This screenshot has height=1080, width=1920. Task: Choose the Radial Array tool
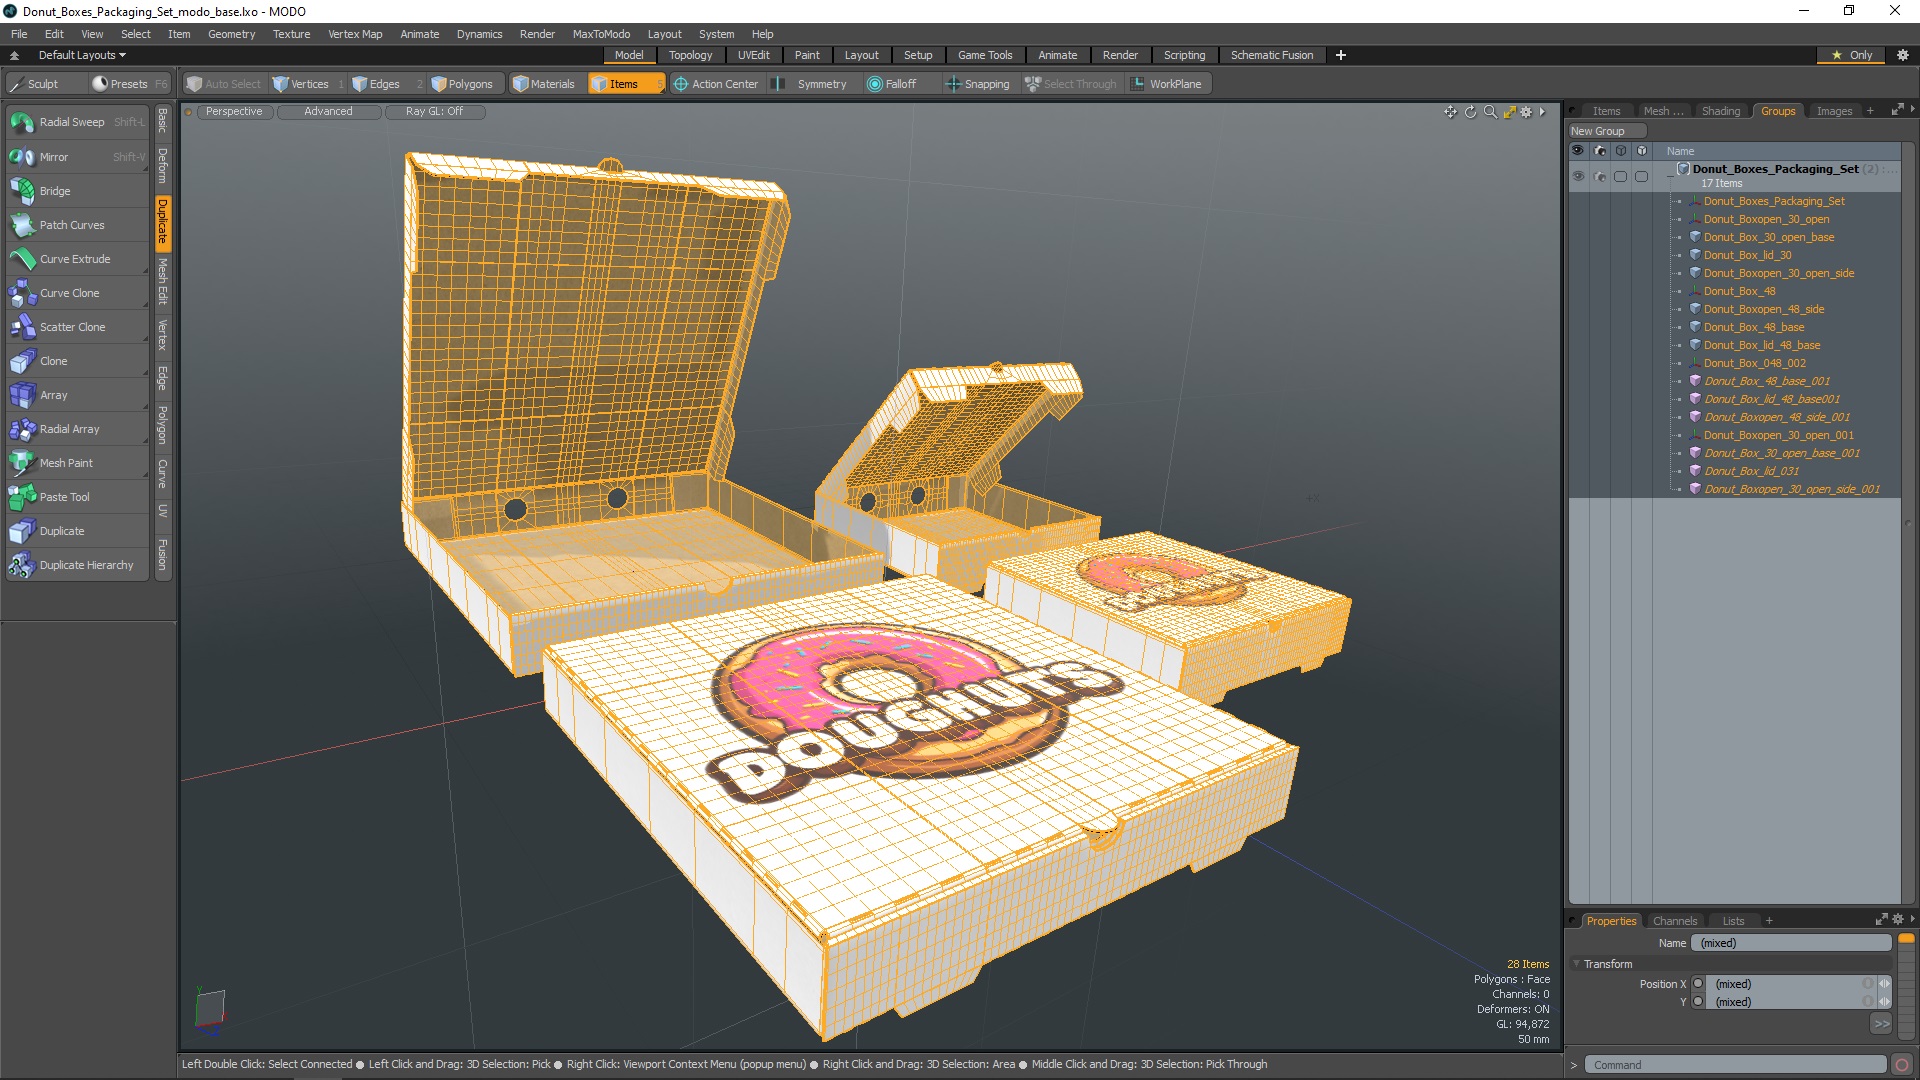(x=69, y=429)
